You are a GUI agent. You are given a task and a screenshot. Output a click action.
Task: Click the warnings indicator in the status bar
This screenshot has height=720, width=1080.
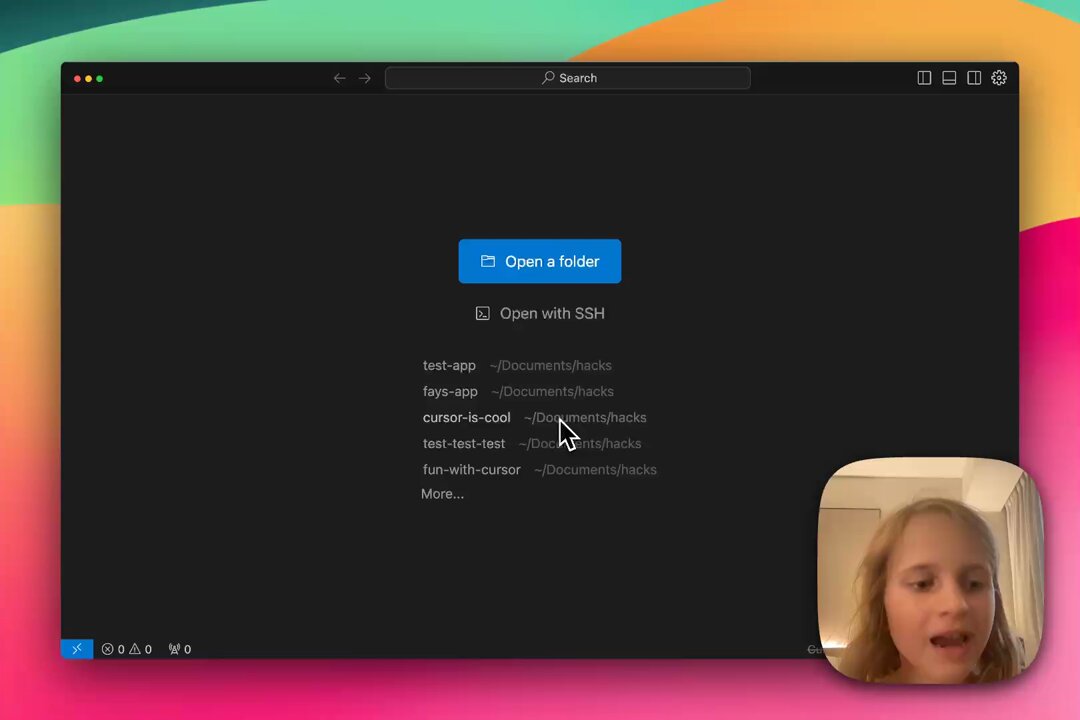[141, 648]
